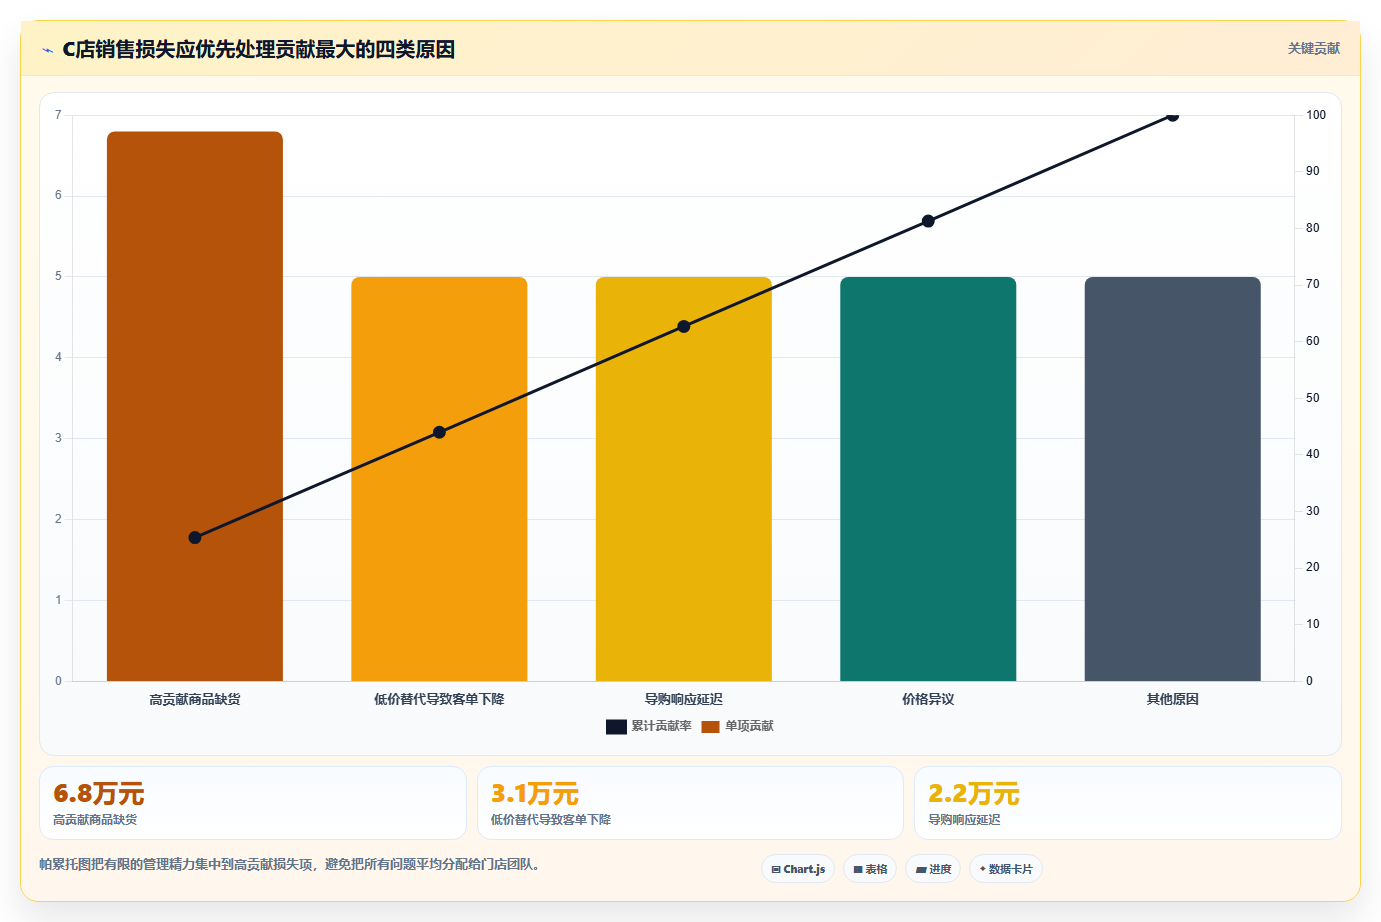This screenshot has height=922, width=1381.
Task: Select the 2.2万元 data card
Action: (1128, 803)
